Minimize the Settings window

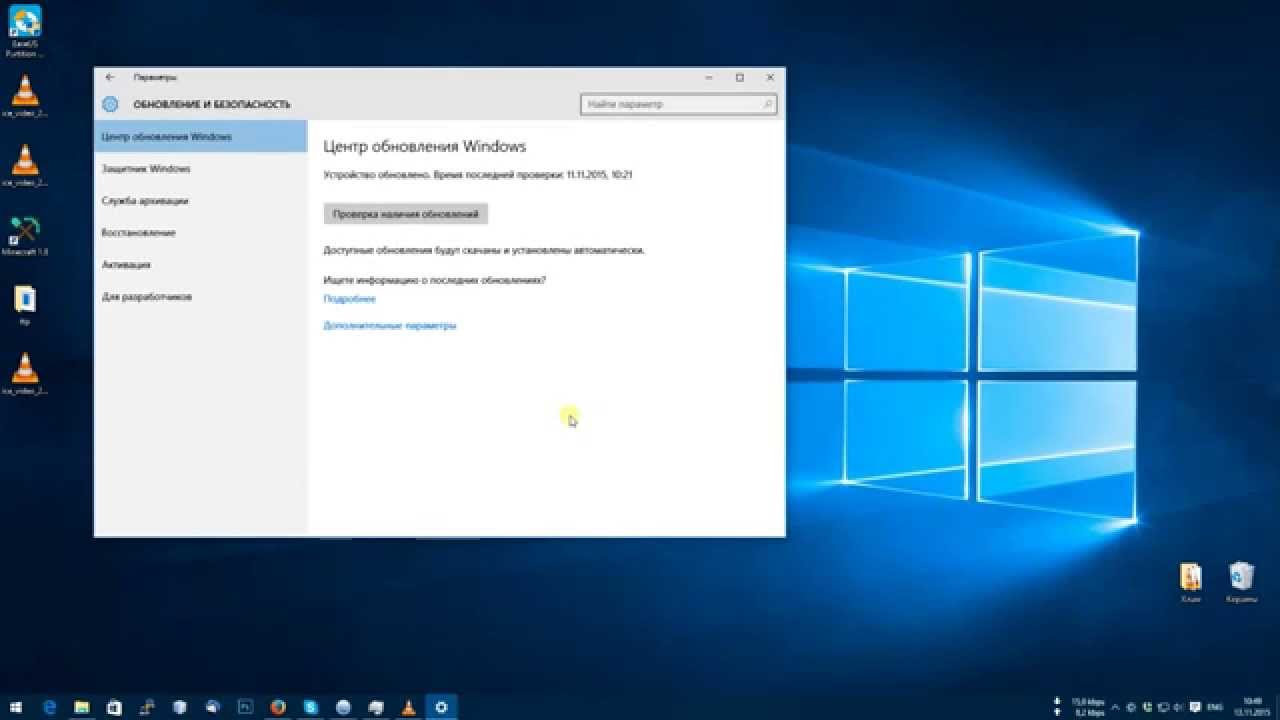tap(709, 77)
